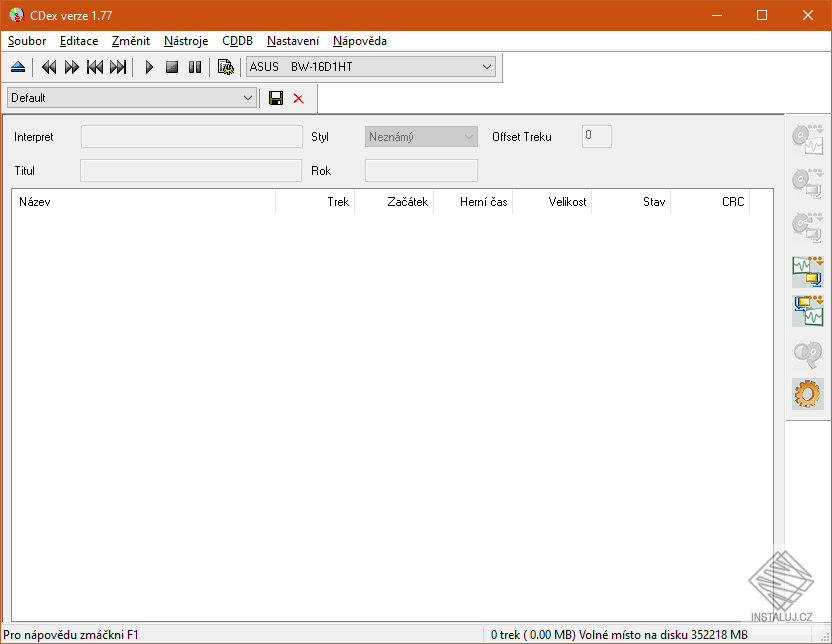Convert WAV files to compressed audio
This screenshot has width=832, height=644.
point(807,270)
